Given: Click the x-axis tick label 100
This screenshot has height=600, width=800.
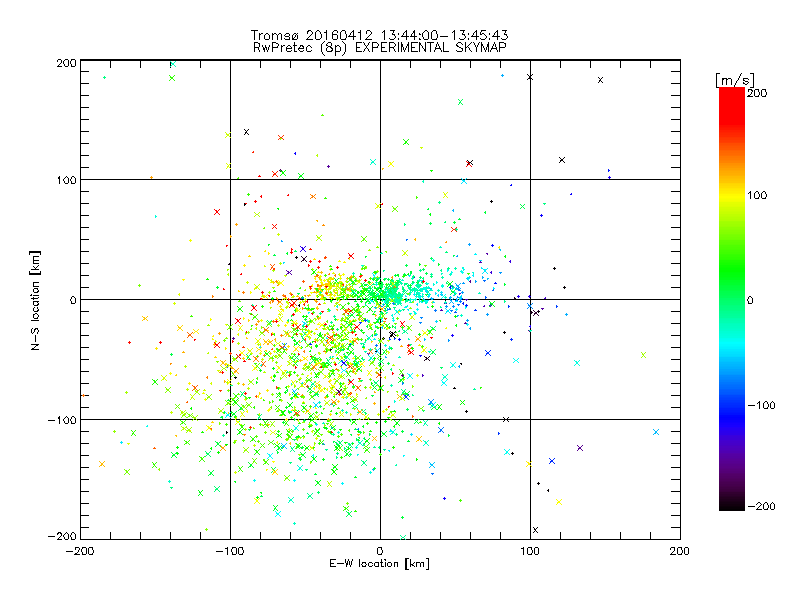Looking at the screenshot, I should (530, 551).
